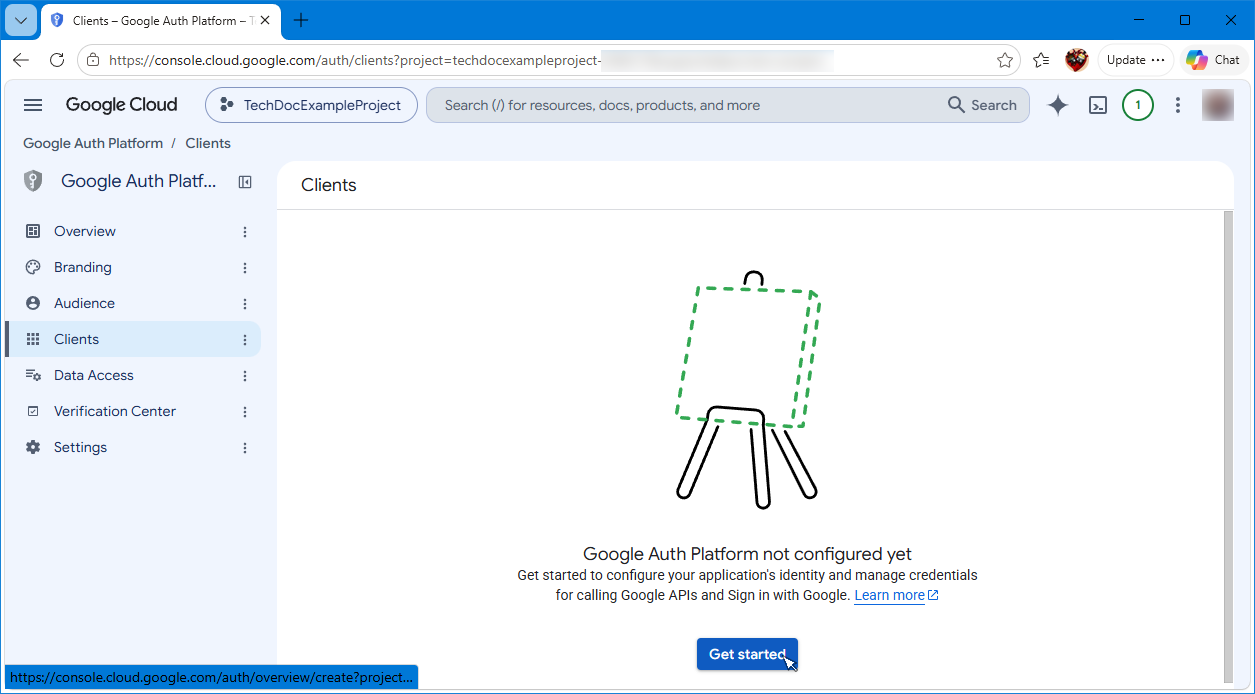The image size is (1255, 694).
Task: Close the Clients browser tab
Action: point(266,20)
